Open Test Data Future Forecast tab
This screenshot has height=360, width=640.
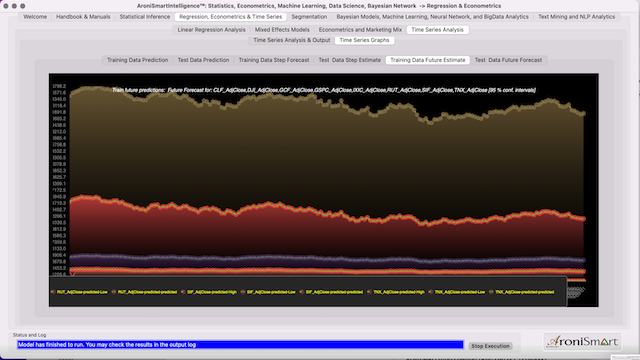coord(508,60)
